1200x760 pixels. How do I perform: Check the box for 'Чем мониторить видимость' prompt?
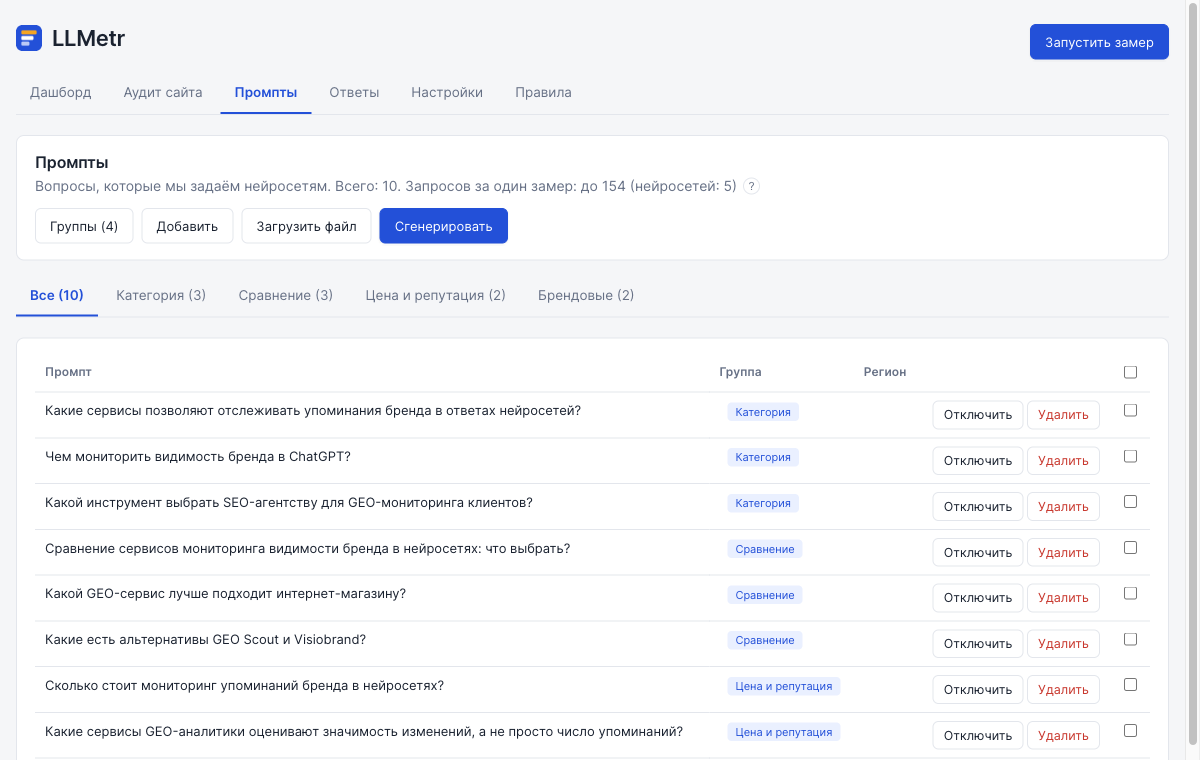(1130, 456)
